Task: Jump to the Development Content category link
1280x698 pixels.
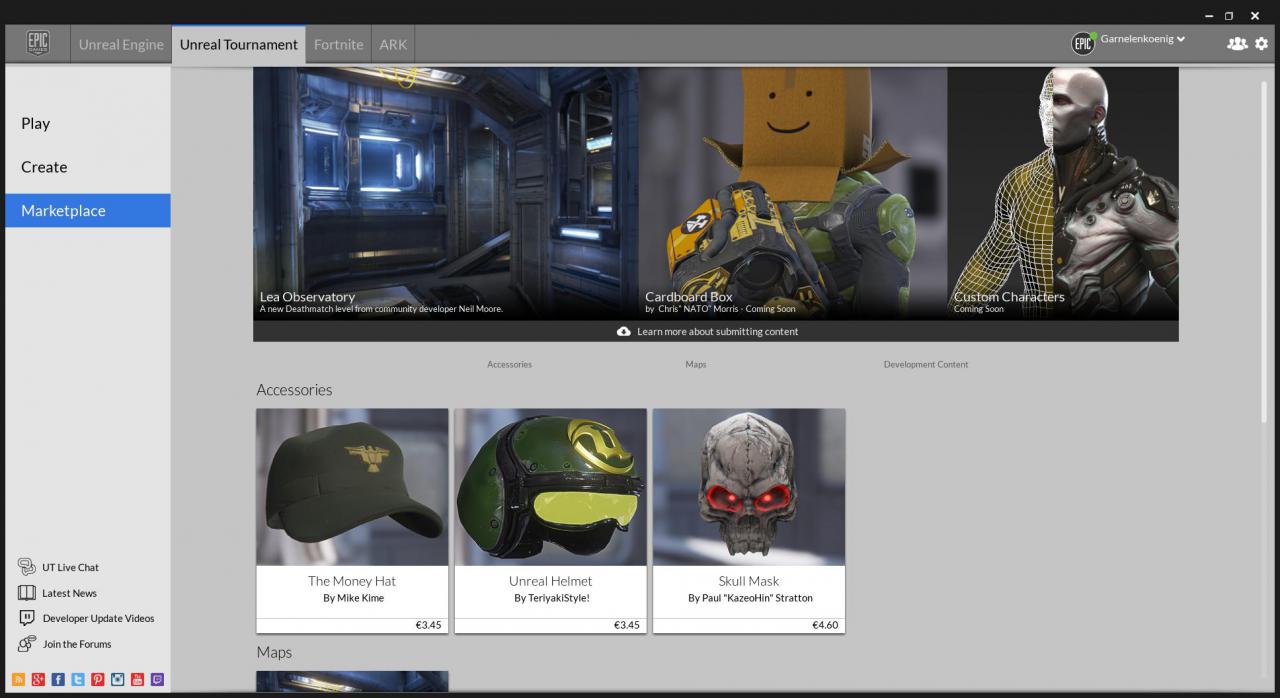Action: click(x=926, y=364)
